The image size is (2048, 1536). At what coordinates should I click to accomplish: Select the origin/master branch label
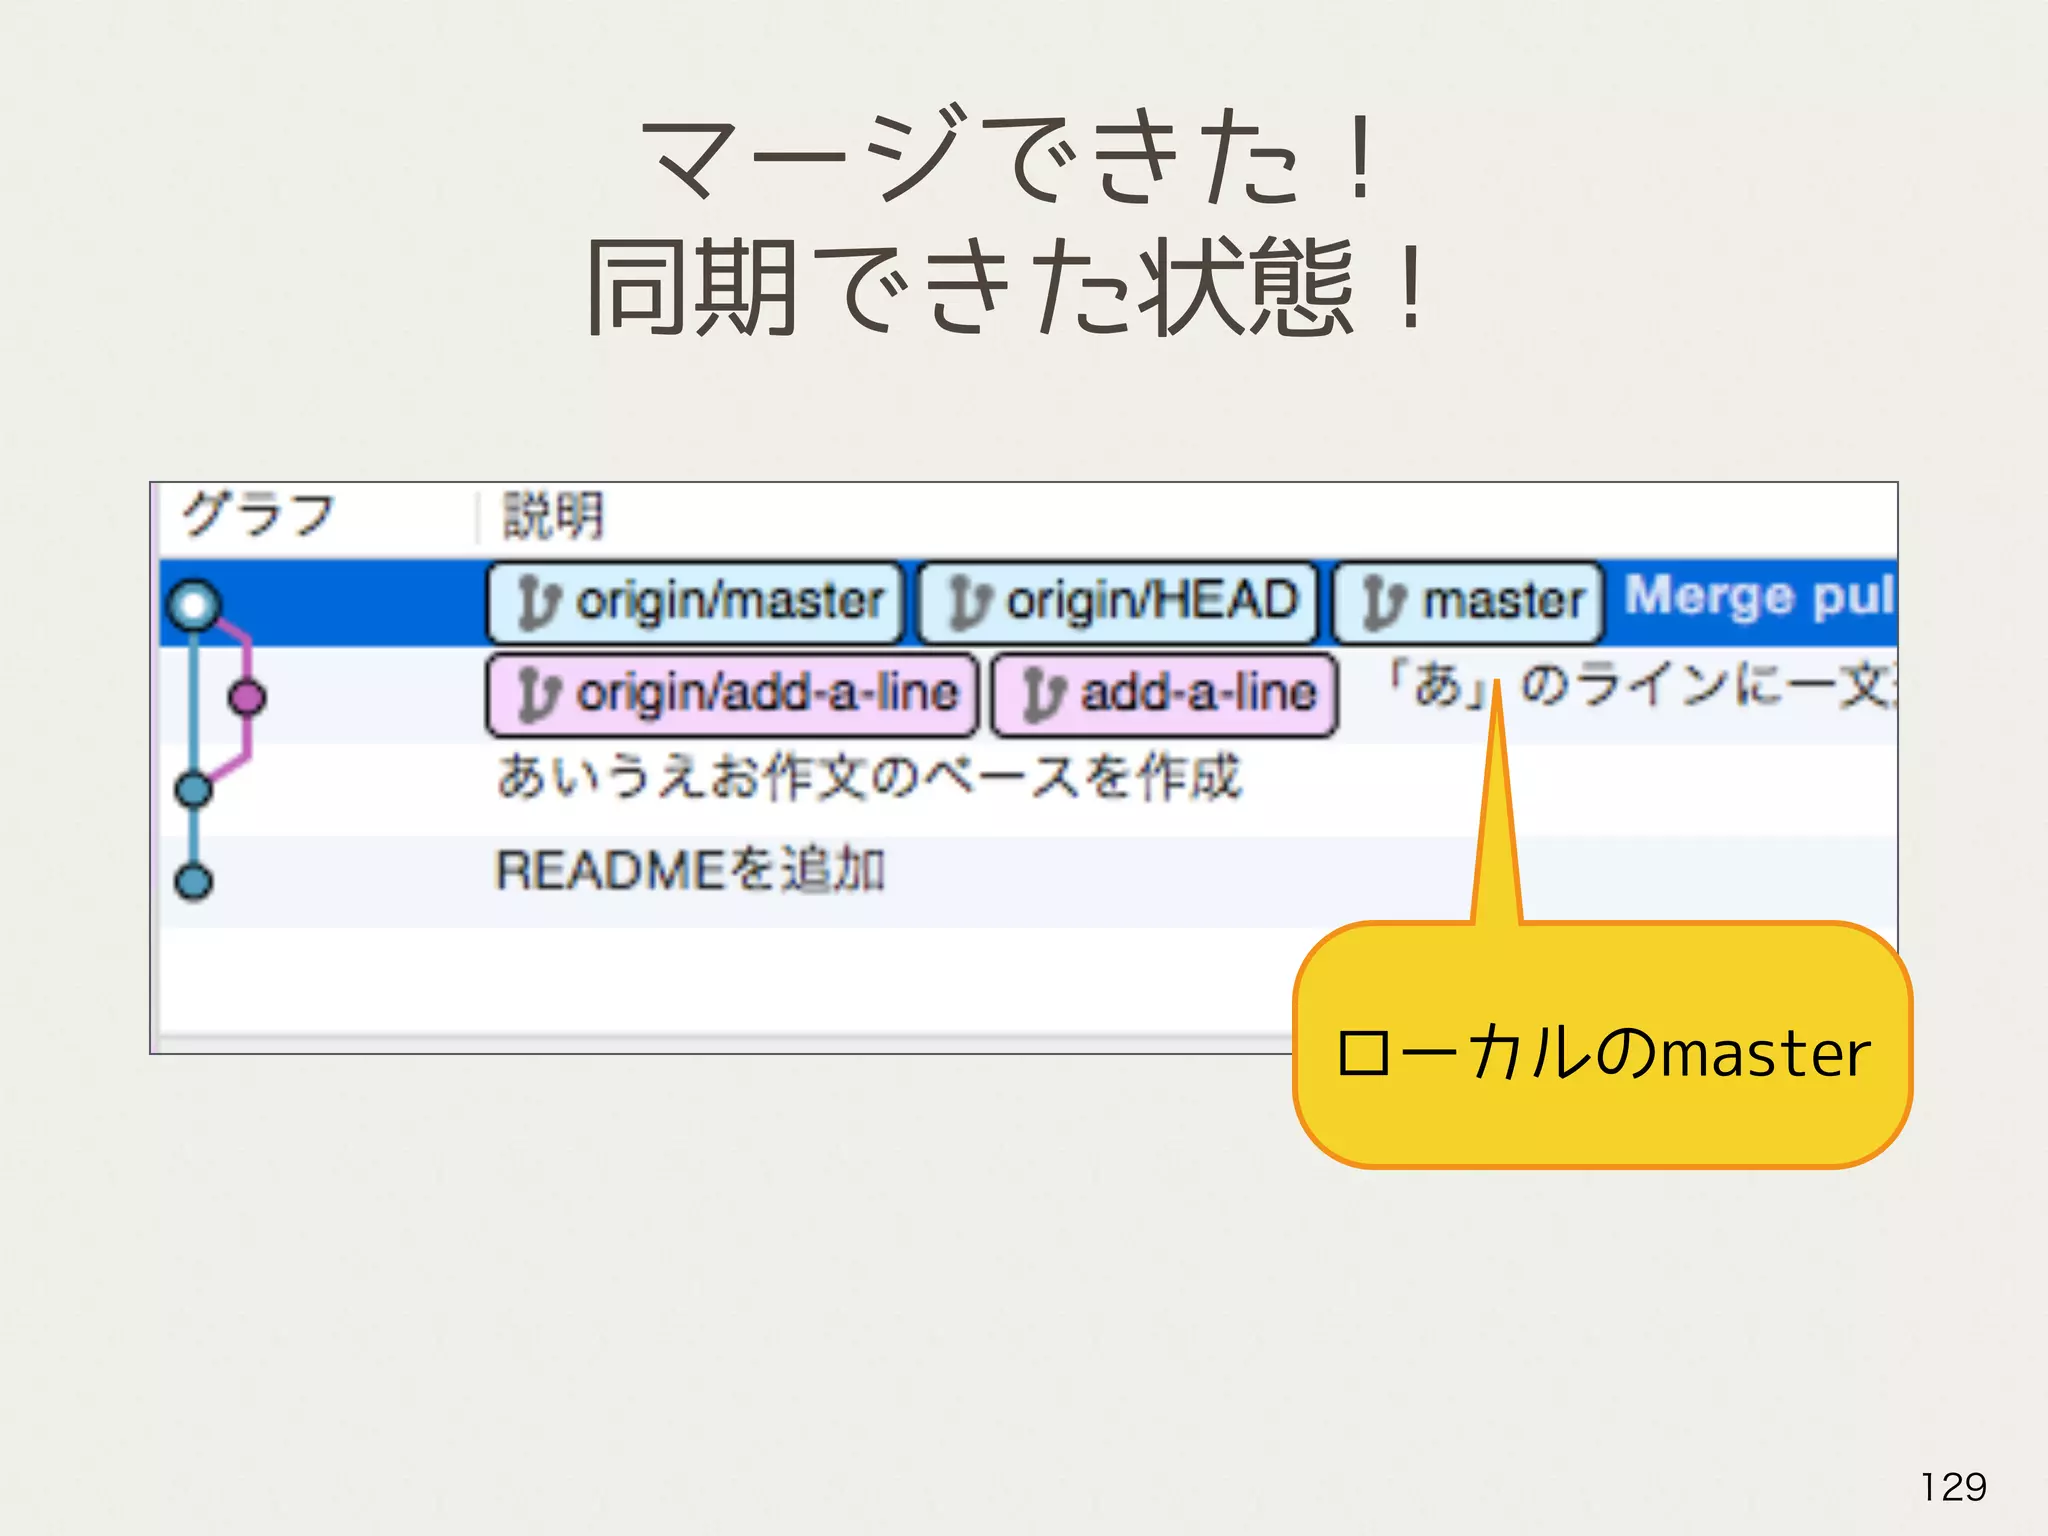[x=728, y=602]
